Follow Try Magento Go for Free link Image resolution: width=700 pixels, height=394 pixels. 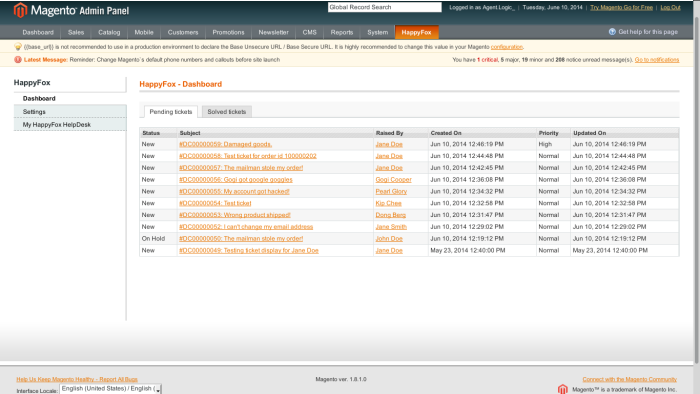pos(621,8)
